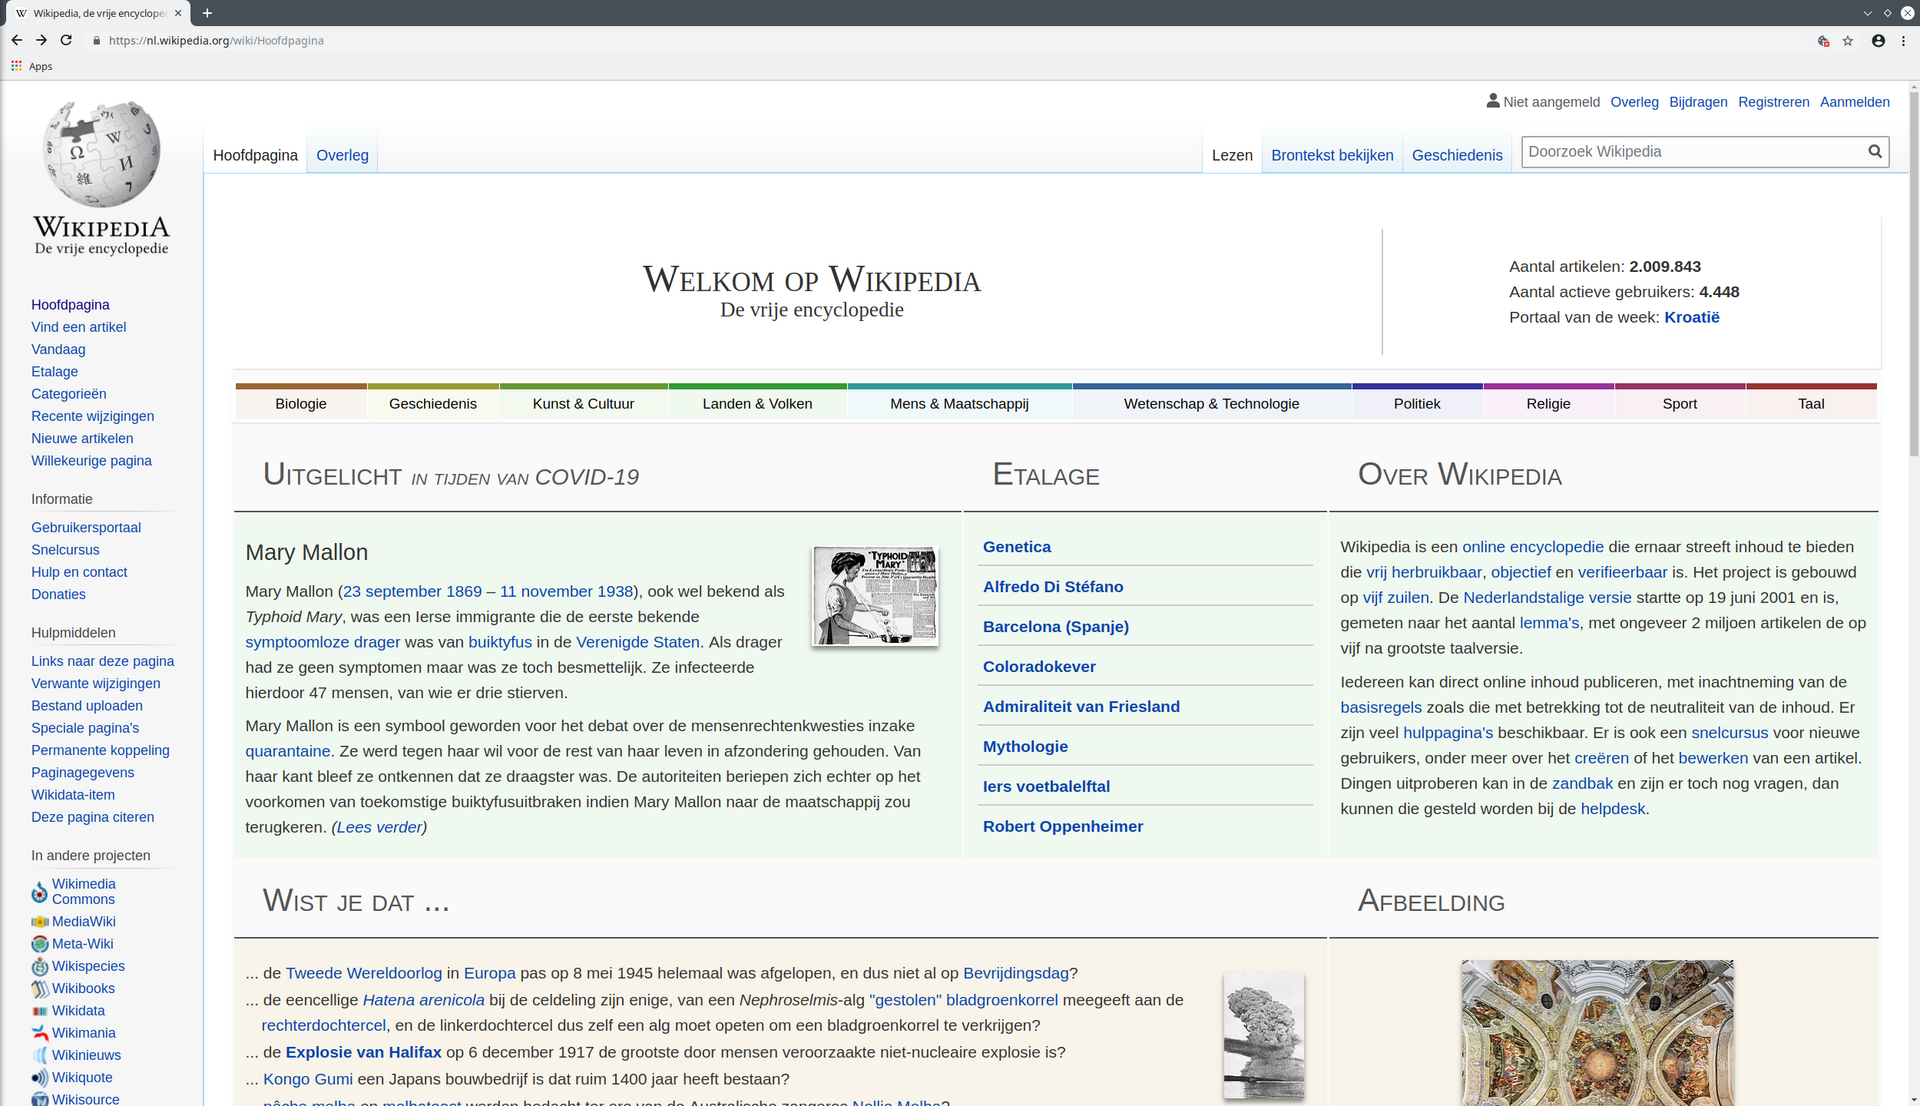Open Permanente koppeling in sidebar
This screenshot has height=1106, width=1920.
[x=100, y=750]
